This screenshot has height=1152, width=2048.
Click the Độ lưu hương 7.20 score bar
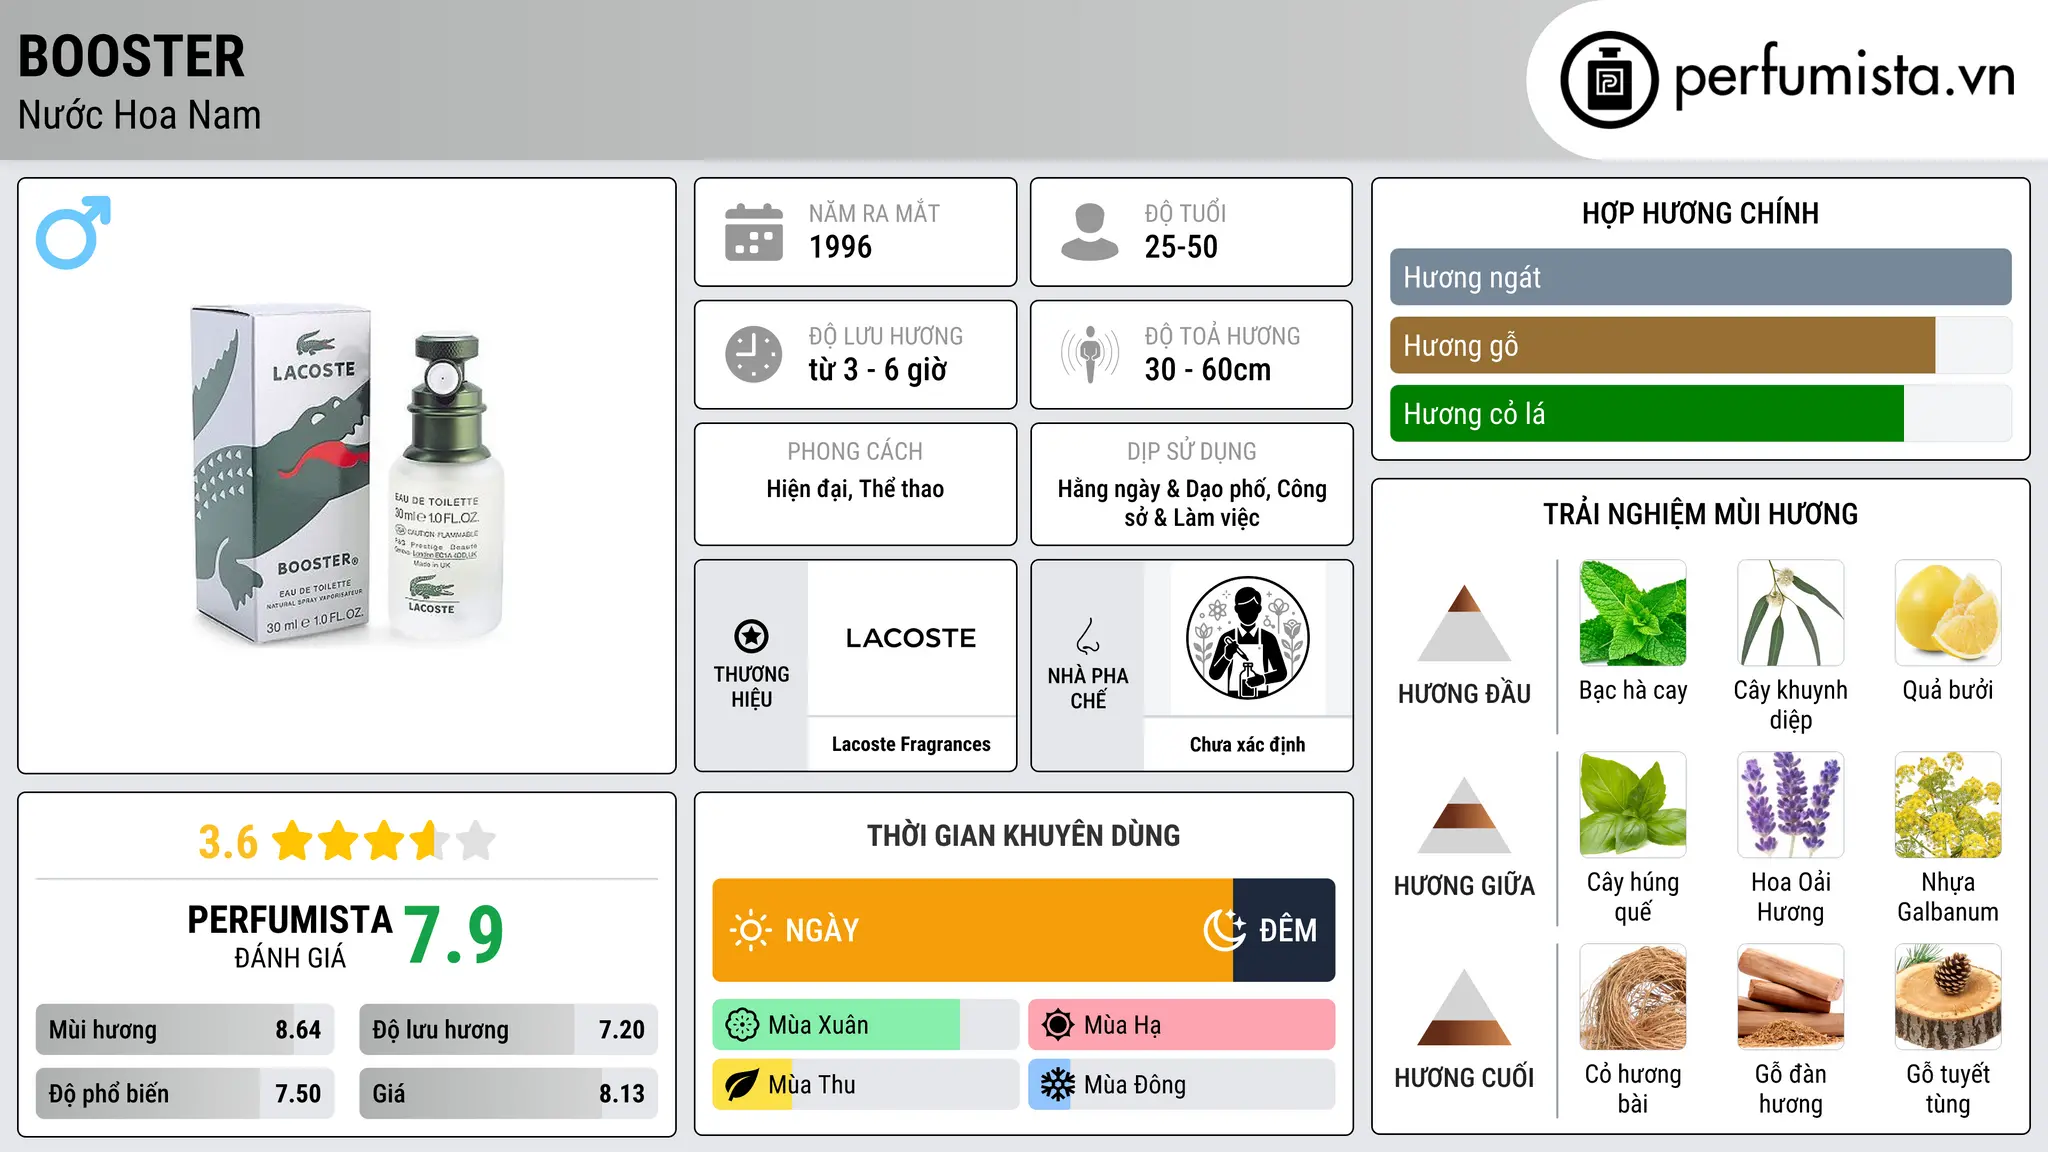(x=508, y=1029)
